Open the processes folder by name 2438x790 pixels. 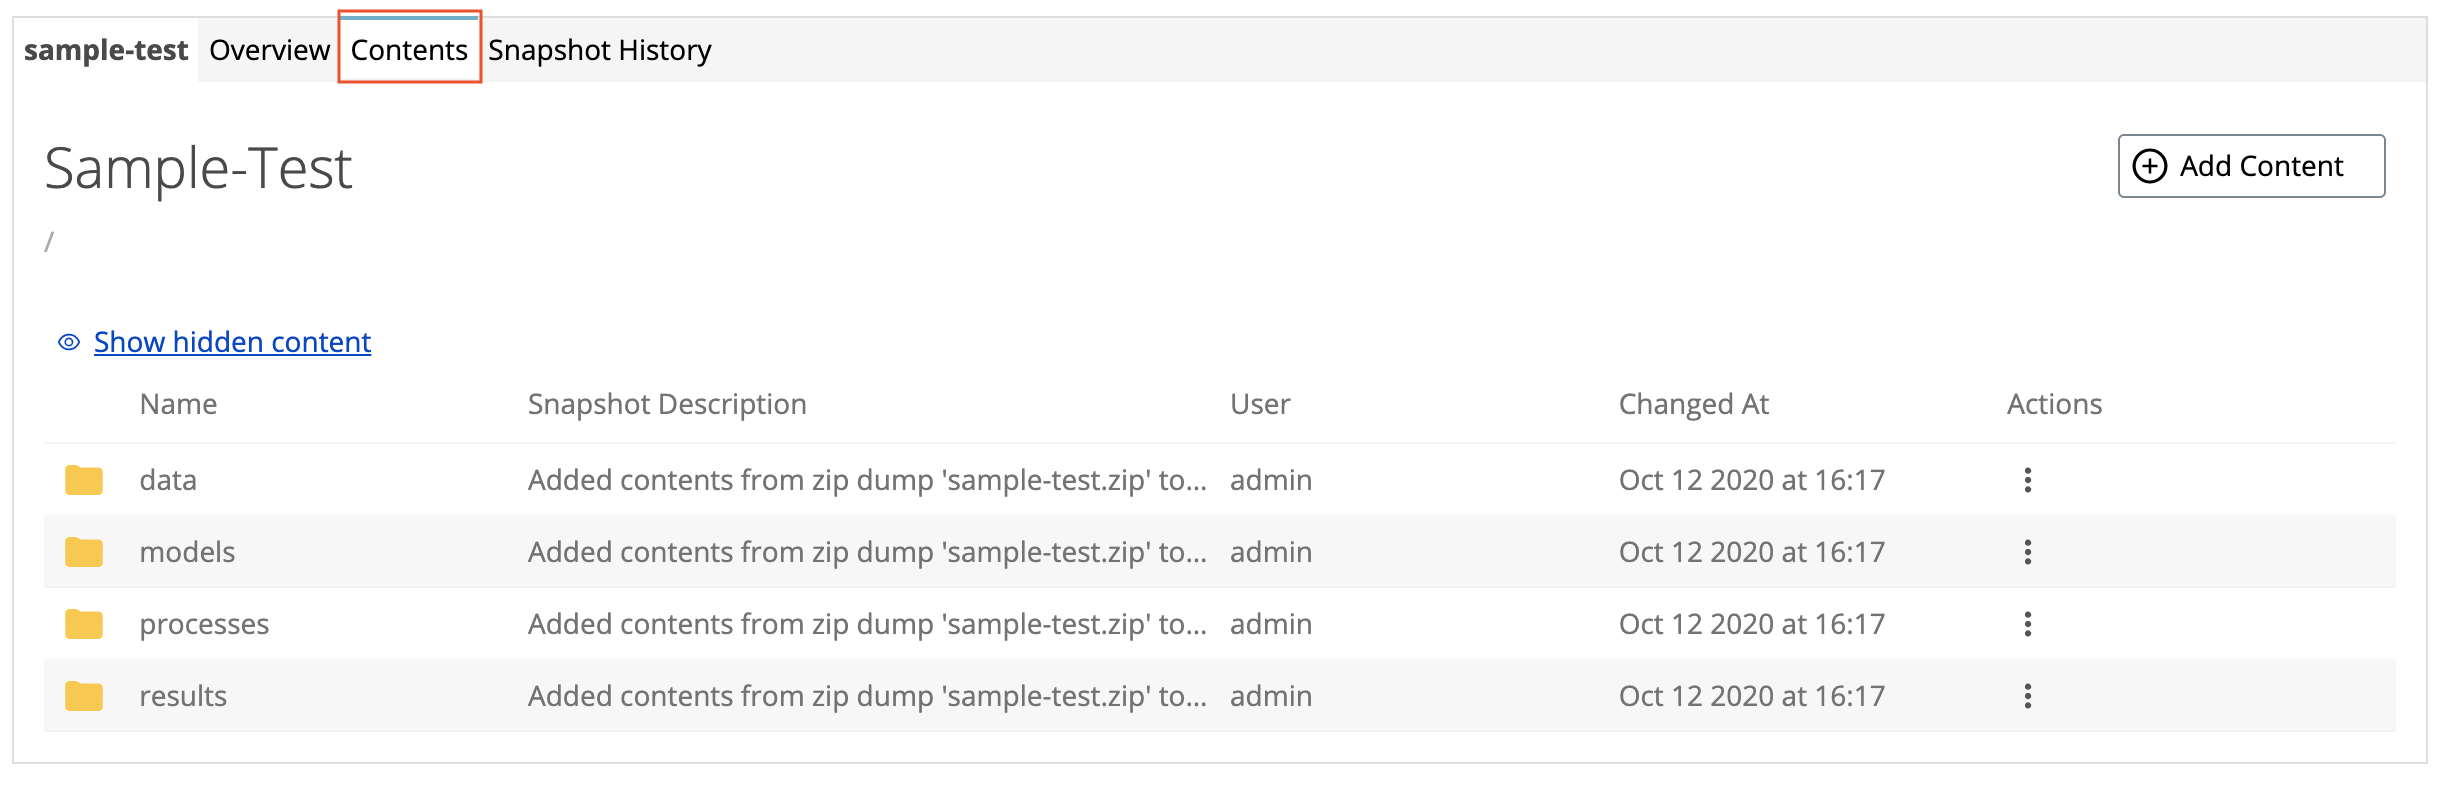pyautogui.click(x=204, y=624)
